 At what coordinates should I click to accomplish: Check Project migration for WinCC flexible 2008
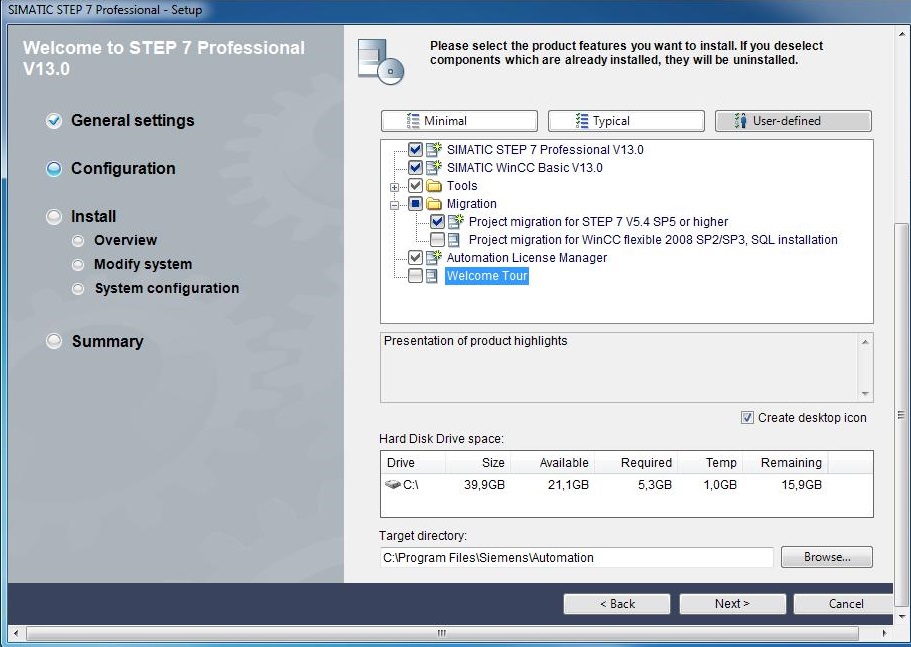point(437,239)
